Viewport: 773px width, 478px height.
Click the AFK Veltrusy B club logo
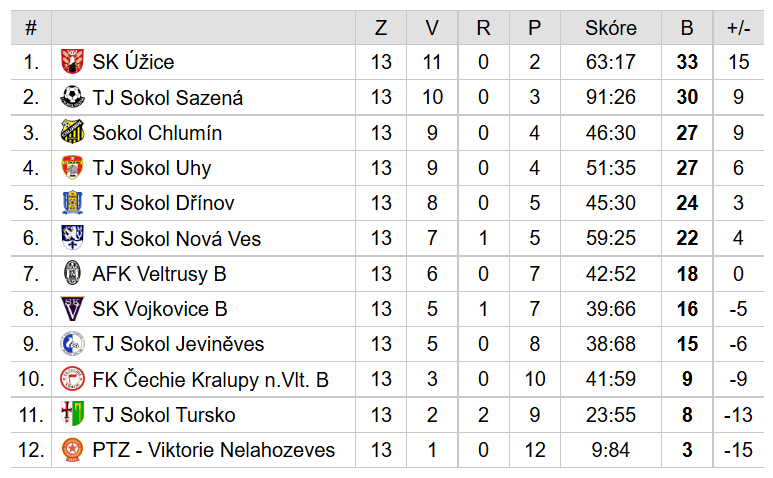(72, 273)
